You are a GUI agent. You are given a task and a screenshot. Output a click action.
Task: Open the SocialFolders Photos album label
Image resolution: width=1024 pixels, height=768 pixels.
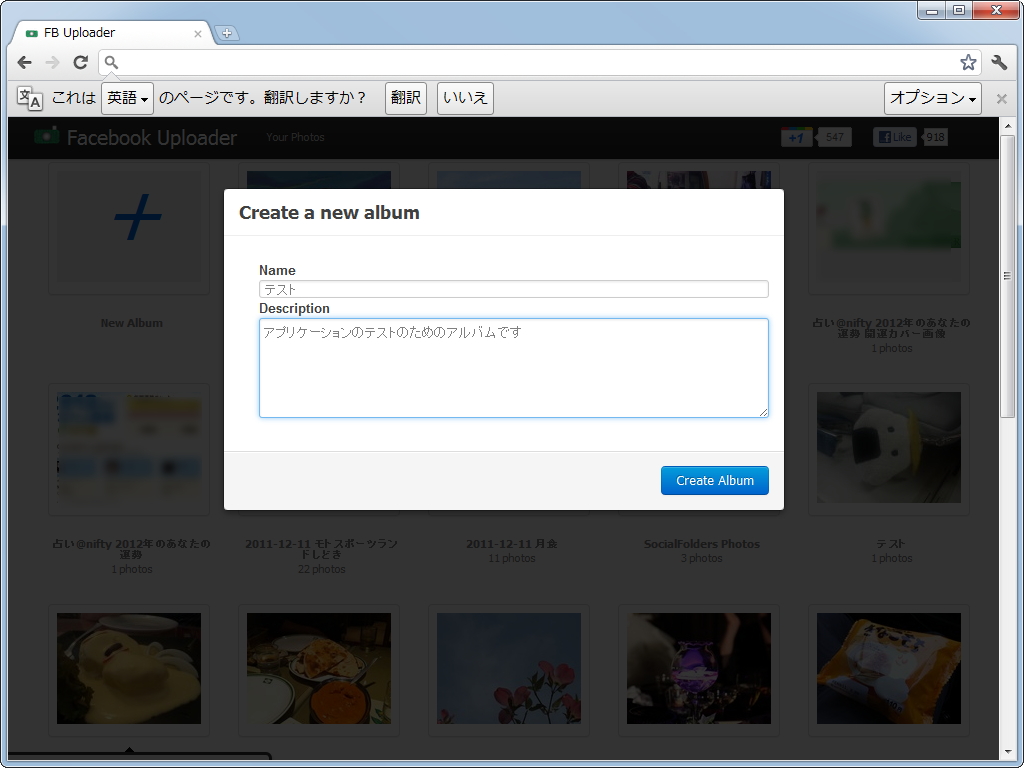[701, 544]
